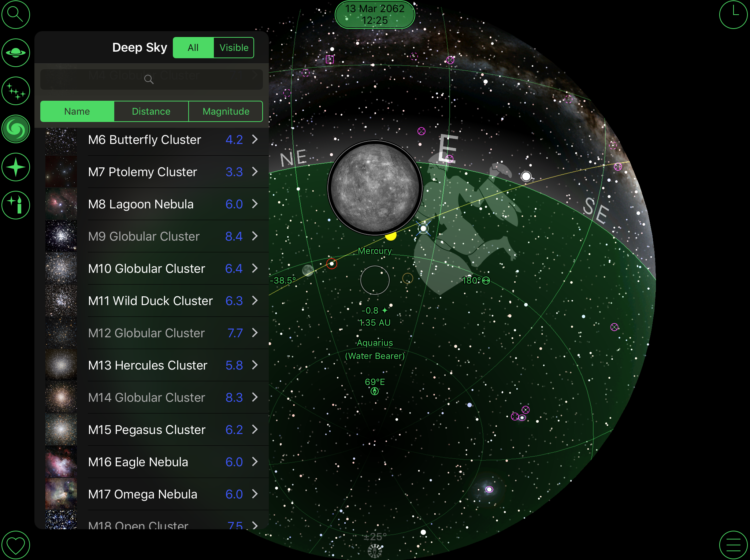Choose 'M16 Eagle Nebula' row text
Screen dimensions: 750x560
(x=138, y=462)
